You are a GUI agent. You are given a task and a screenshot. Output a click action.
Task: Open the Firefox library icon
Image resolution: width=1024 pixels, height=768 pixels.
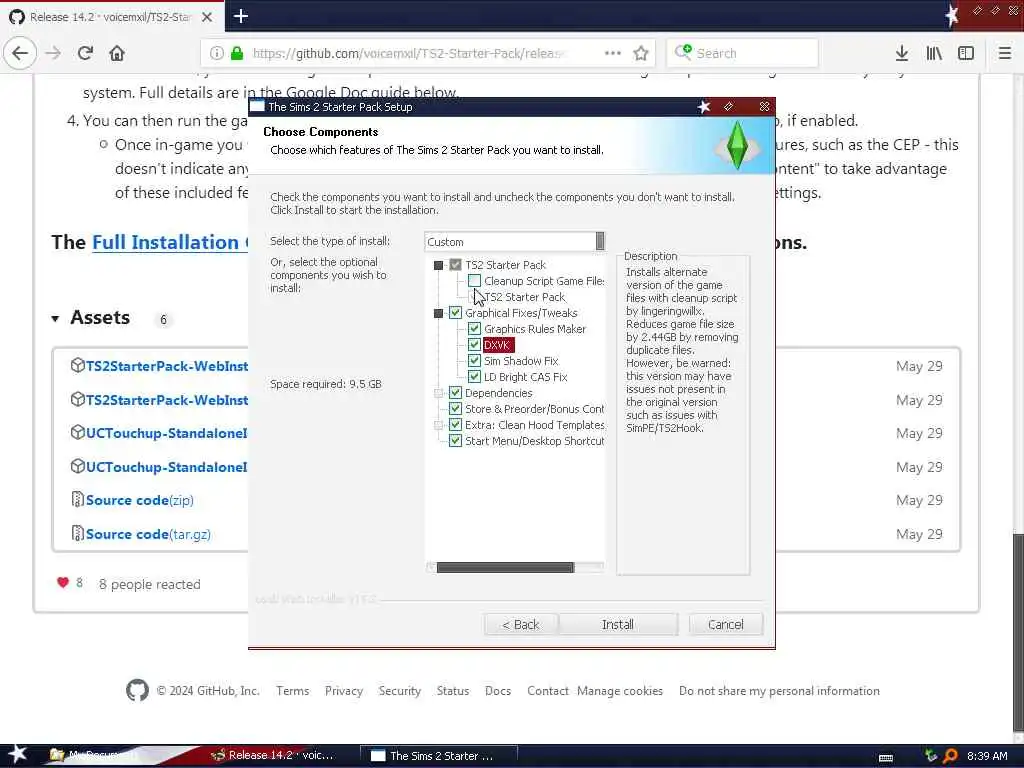point(934,53)
